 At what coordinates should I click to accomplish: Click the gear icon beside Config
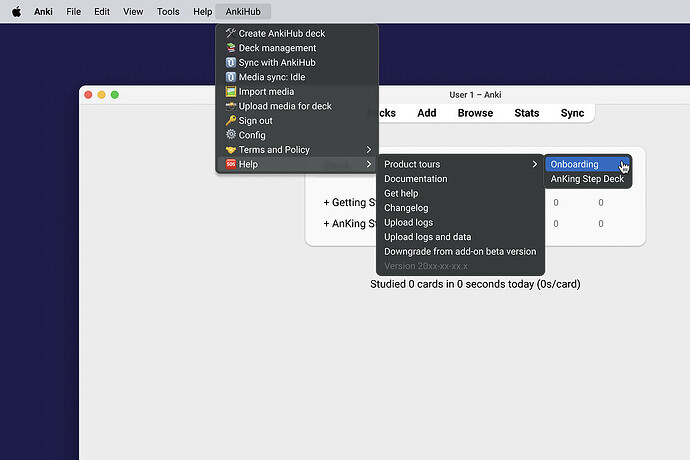(231, 135)
